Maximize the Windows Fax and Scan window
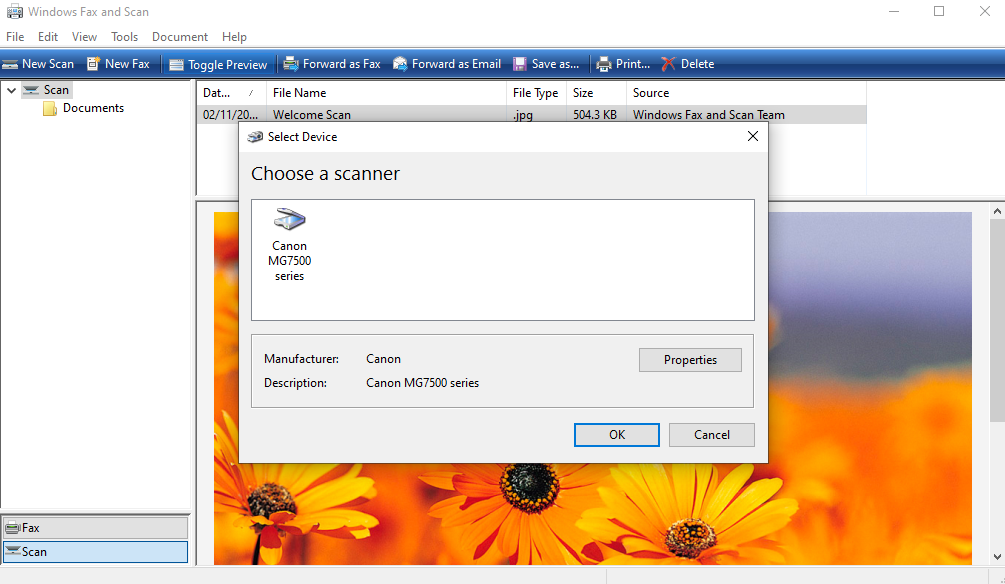 point(939,12)
